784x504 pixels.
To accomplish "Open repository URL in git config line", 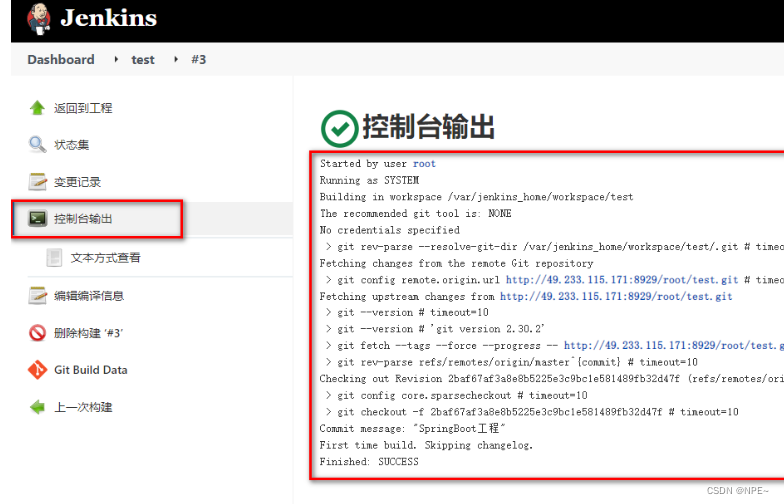I will point(622,280).
